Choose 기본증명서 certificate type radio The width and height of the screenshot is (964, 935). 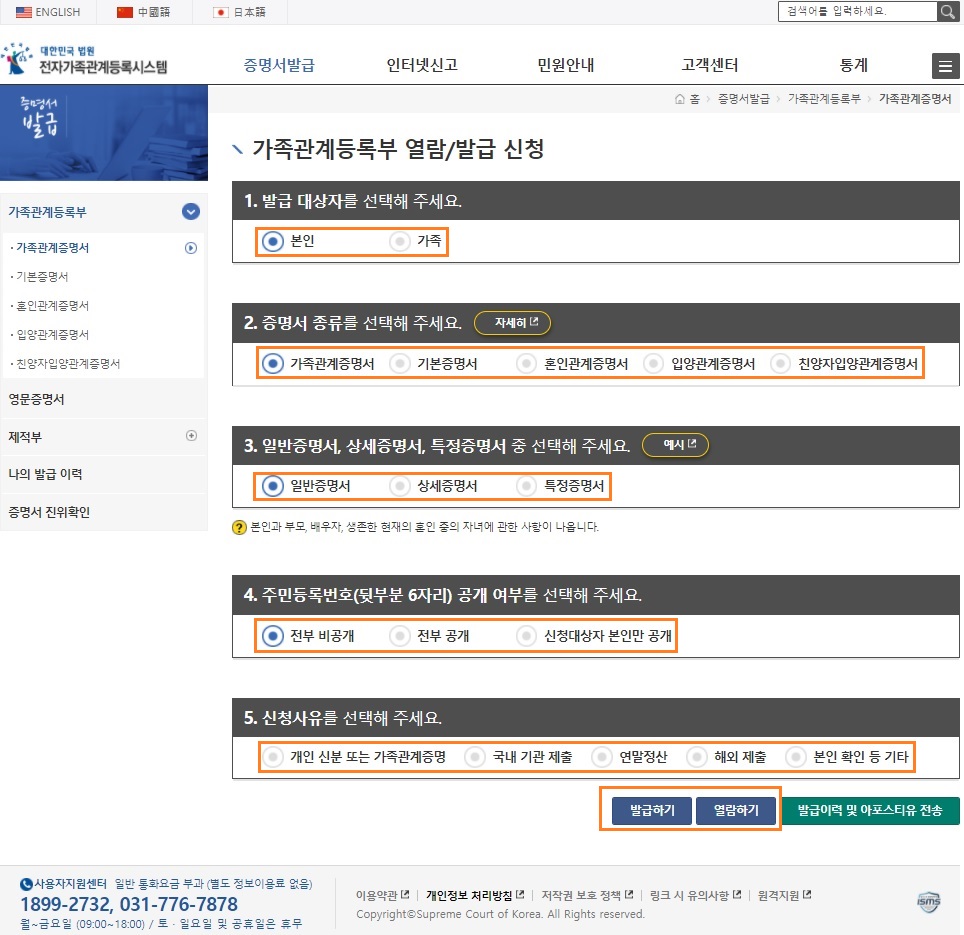(400, 364)
